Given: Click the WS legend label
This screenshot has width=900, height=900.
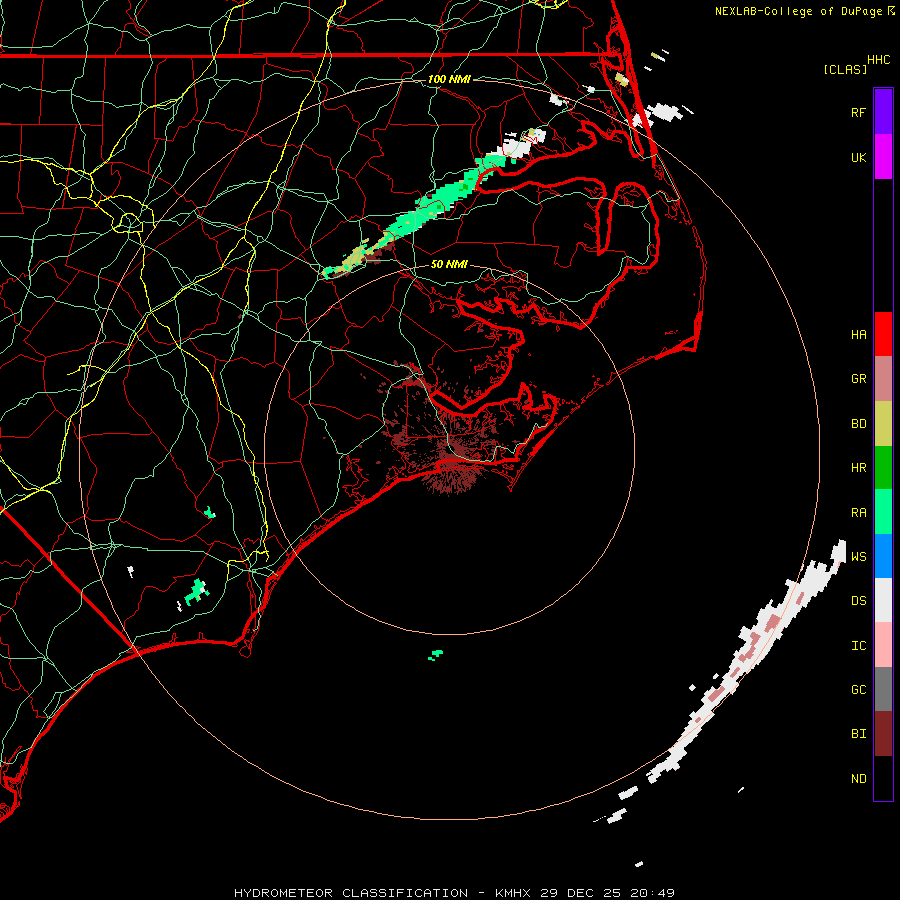Looking at the screenshot, I should point(858,556).
